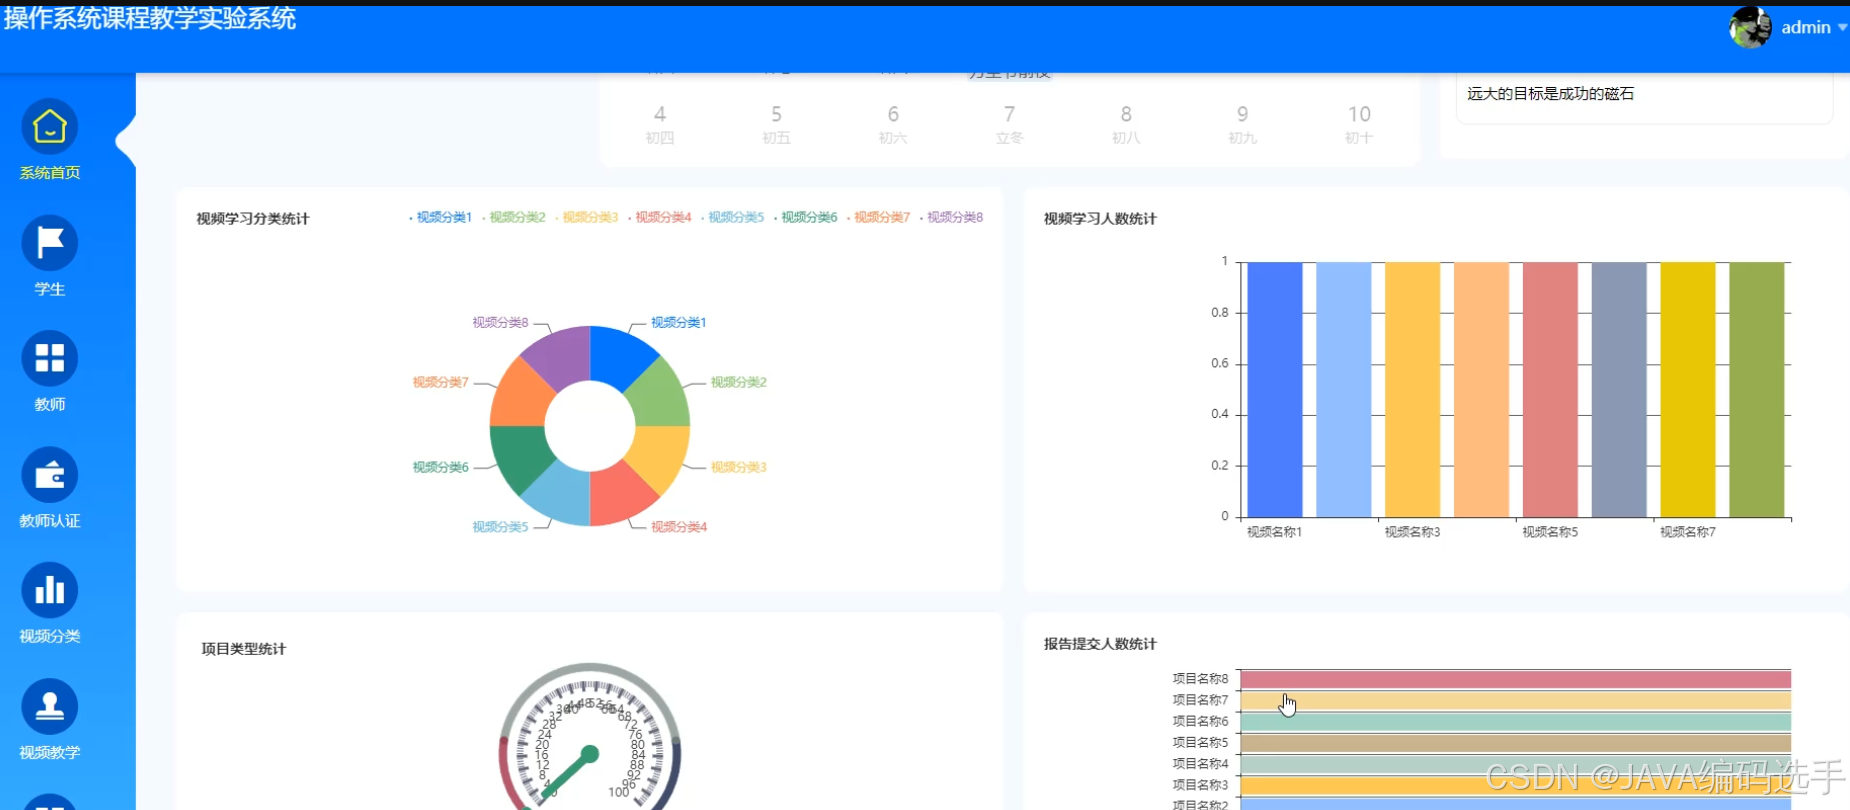Select the 教师 sidebar label
This screenshot has width=1850, height=810.
pyautogui.click(x=50, y=404)
